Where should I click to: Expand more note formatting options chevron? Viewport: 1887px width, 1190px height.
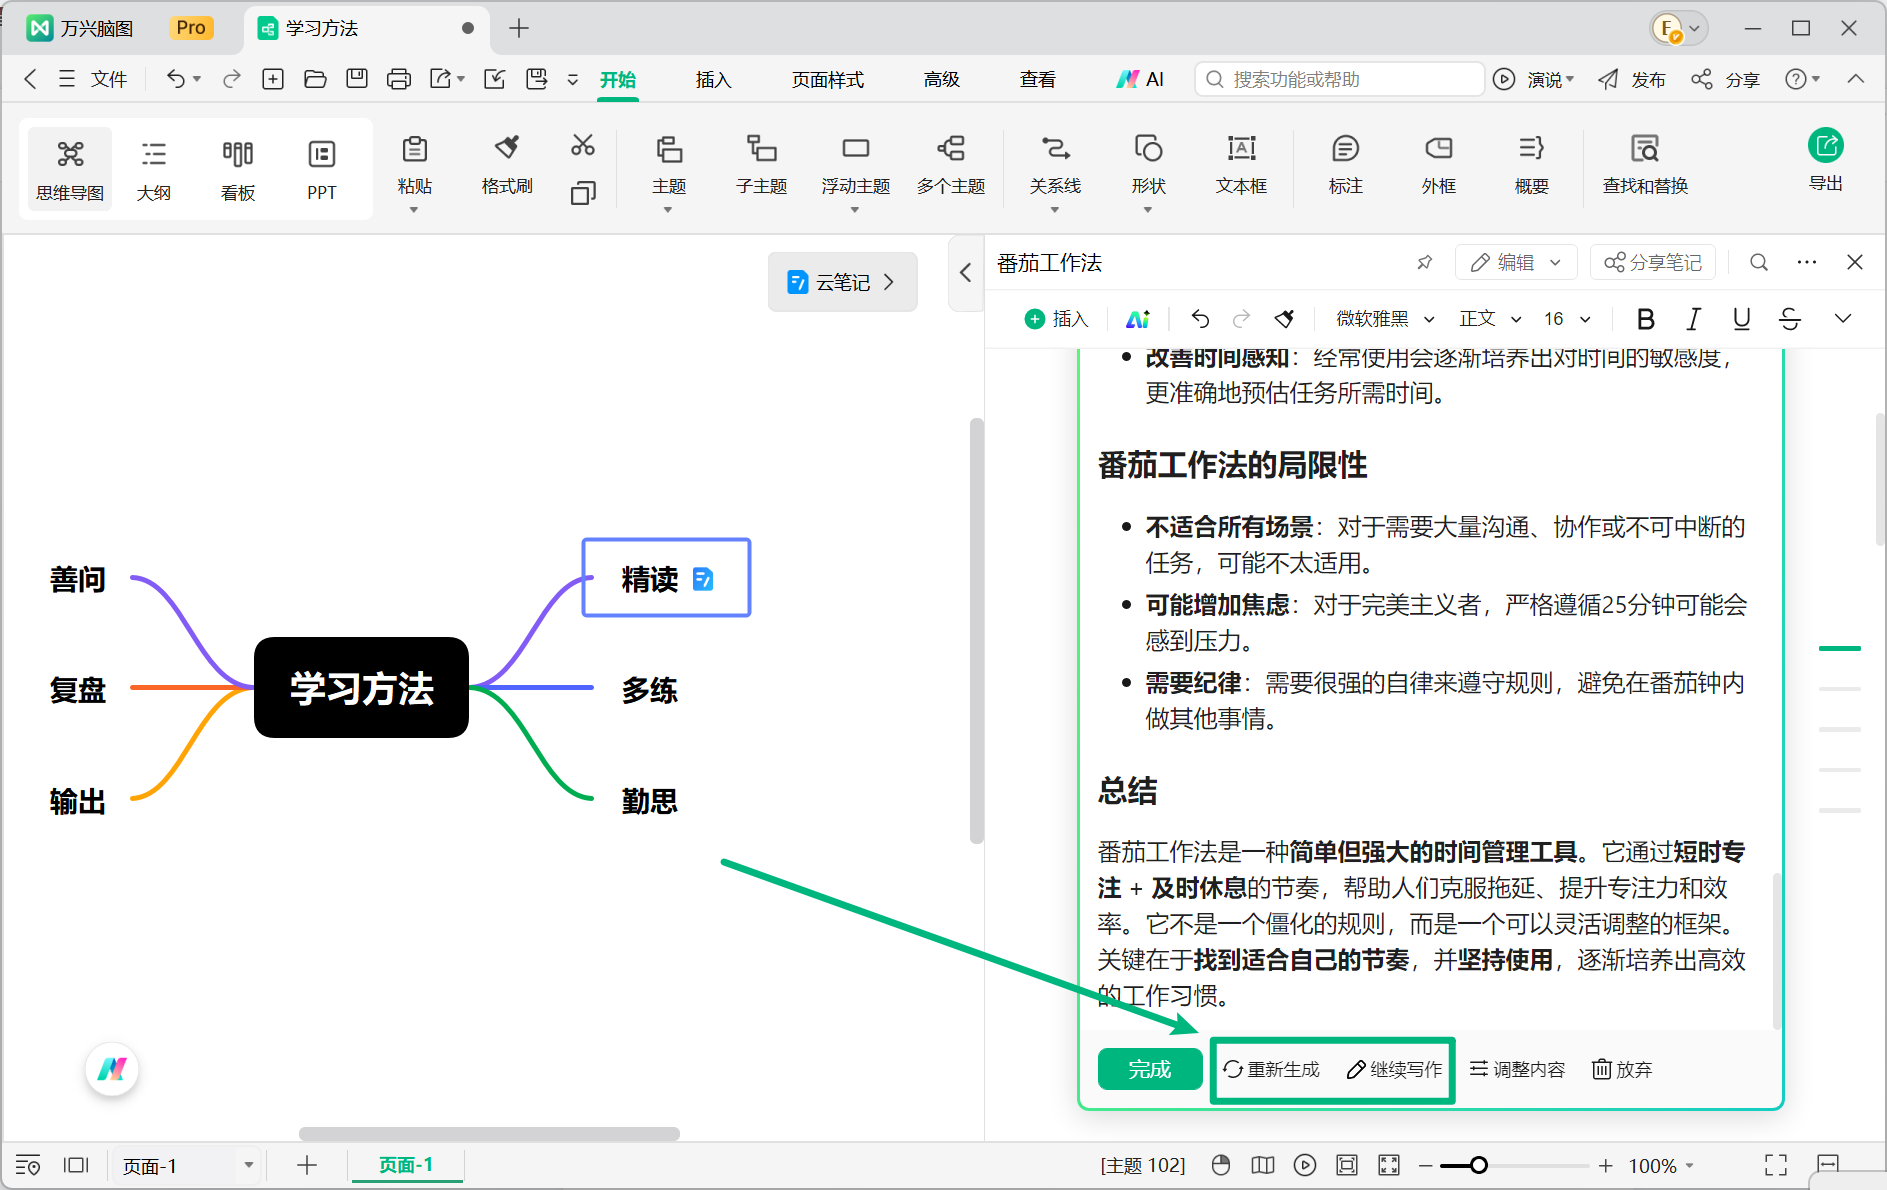click(x=1843, y=319)
